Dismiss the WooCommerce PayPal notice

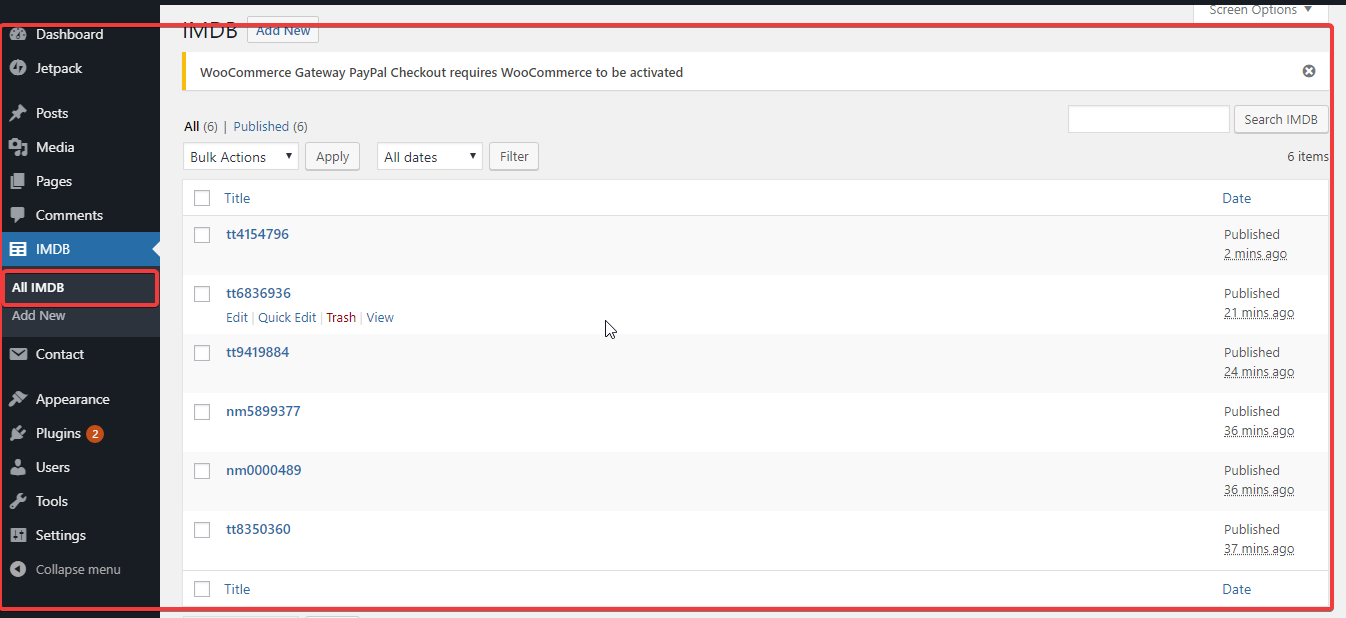pos(1308,71)
